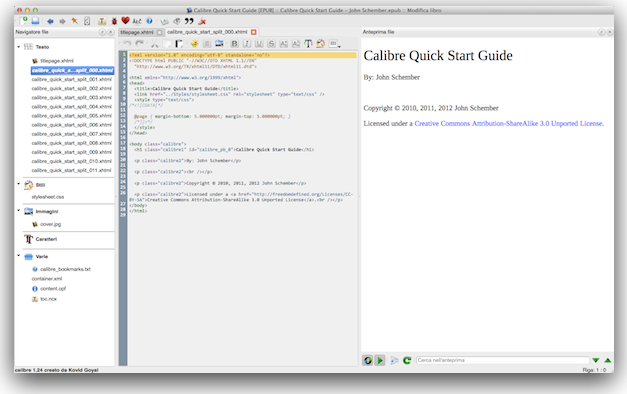Click the insert image picture icon
This screenshot has width=627, height=394.
pos(219,43)
